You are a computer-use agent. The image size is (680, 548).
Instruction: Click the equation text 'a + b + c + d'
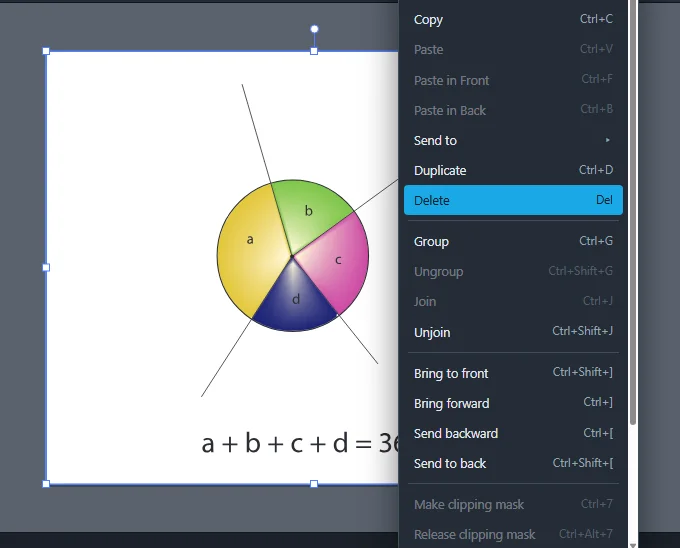[x=275, y=444]
